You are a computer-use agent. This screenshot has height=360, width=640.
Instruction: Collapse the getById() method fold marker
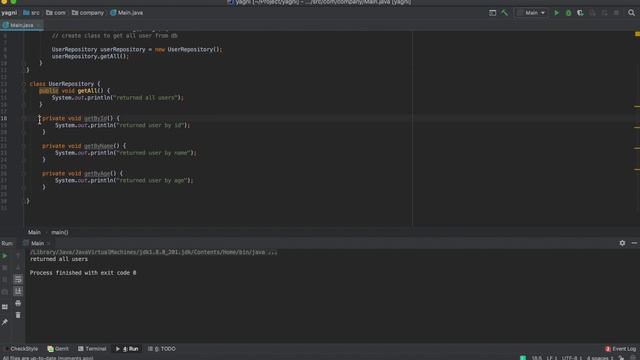[24, 118]
